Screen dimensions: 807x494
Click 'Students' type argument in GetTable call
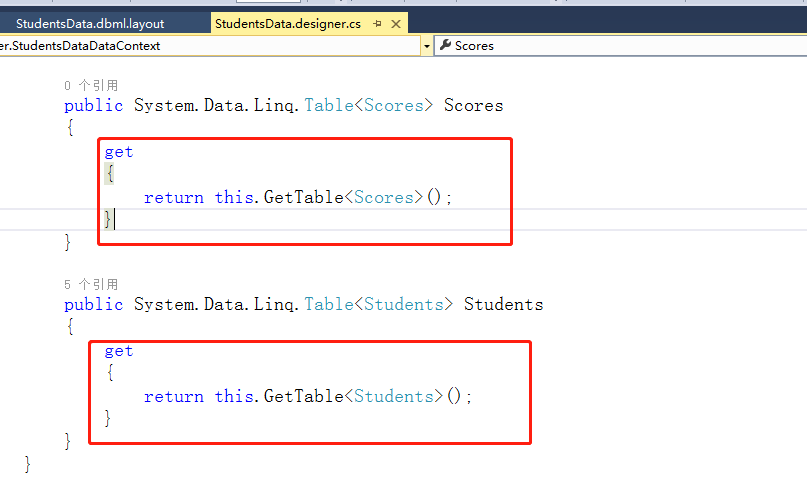click(394, 397)
